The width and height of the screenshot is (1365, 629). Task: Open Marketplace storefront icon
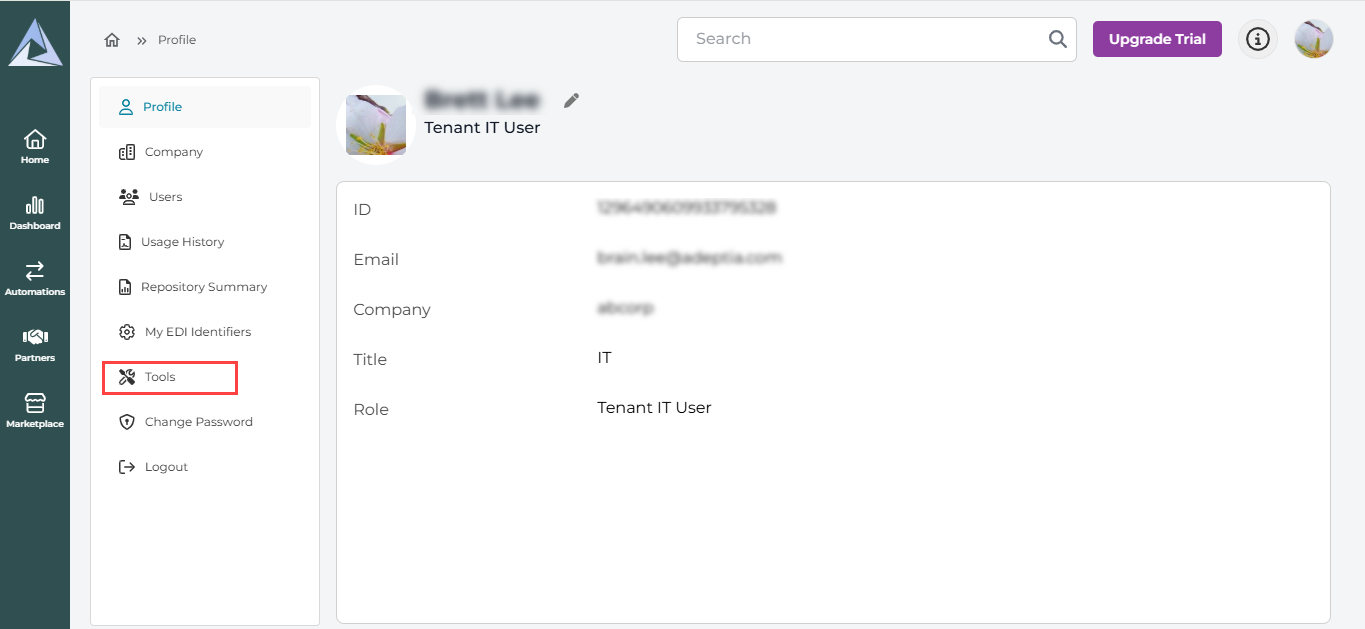[35, 403]
